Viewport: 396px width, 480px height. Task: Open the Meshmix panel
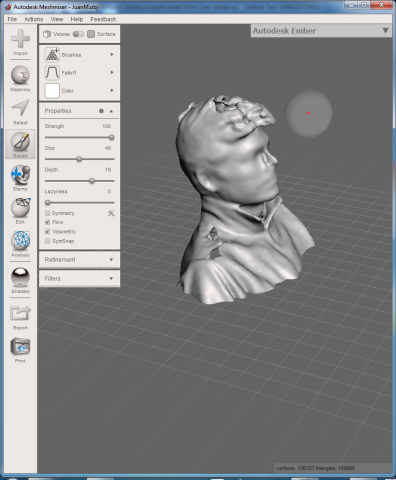pos(20,79)
